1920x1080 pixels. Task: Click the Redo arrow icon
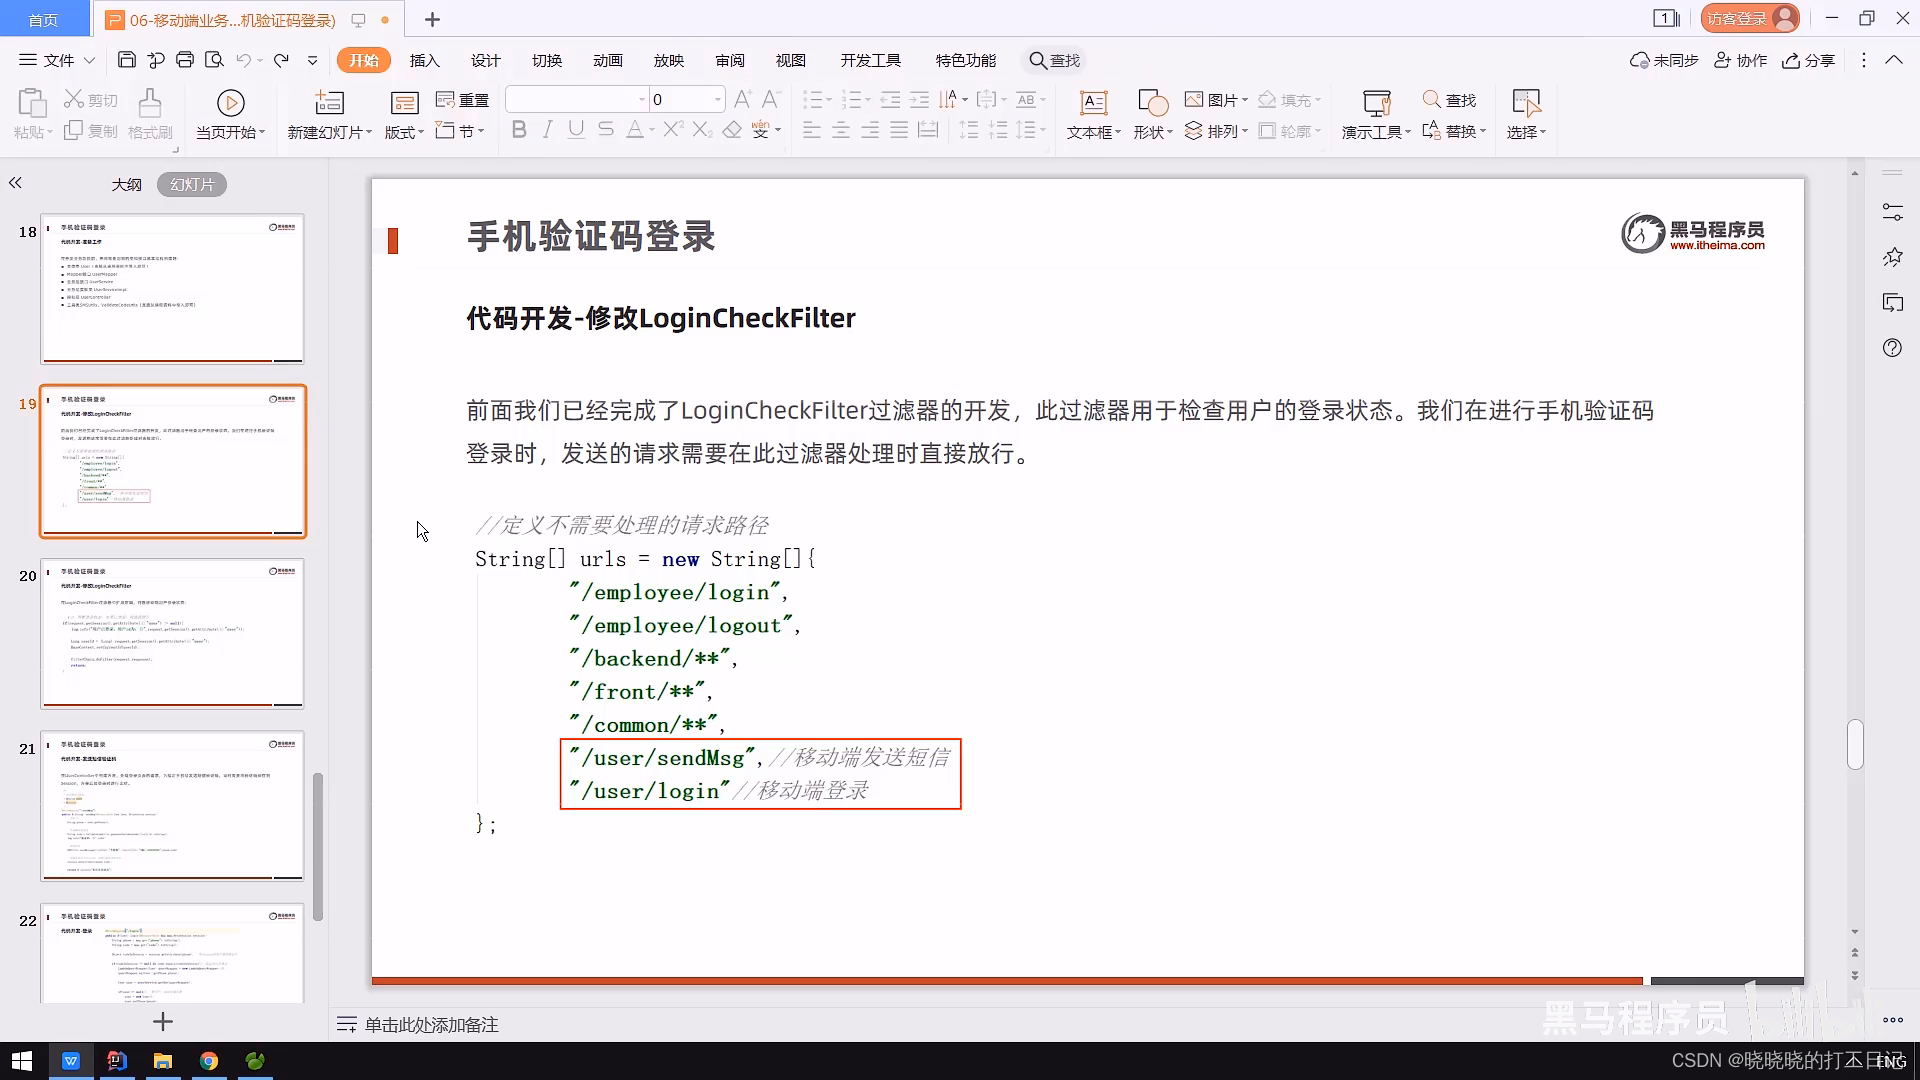(281, 60)
